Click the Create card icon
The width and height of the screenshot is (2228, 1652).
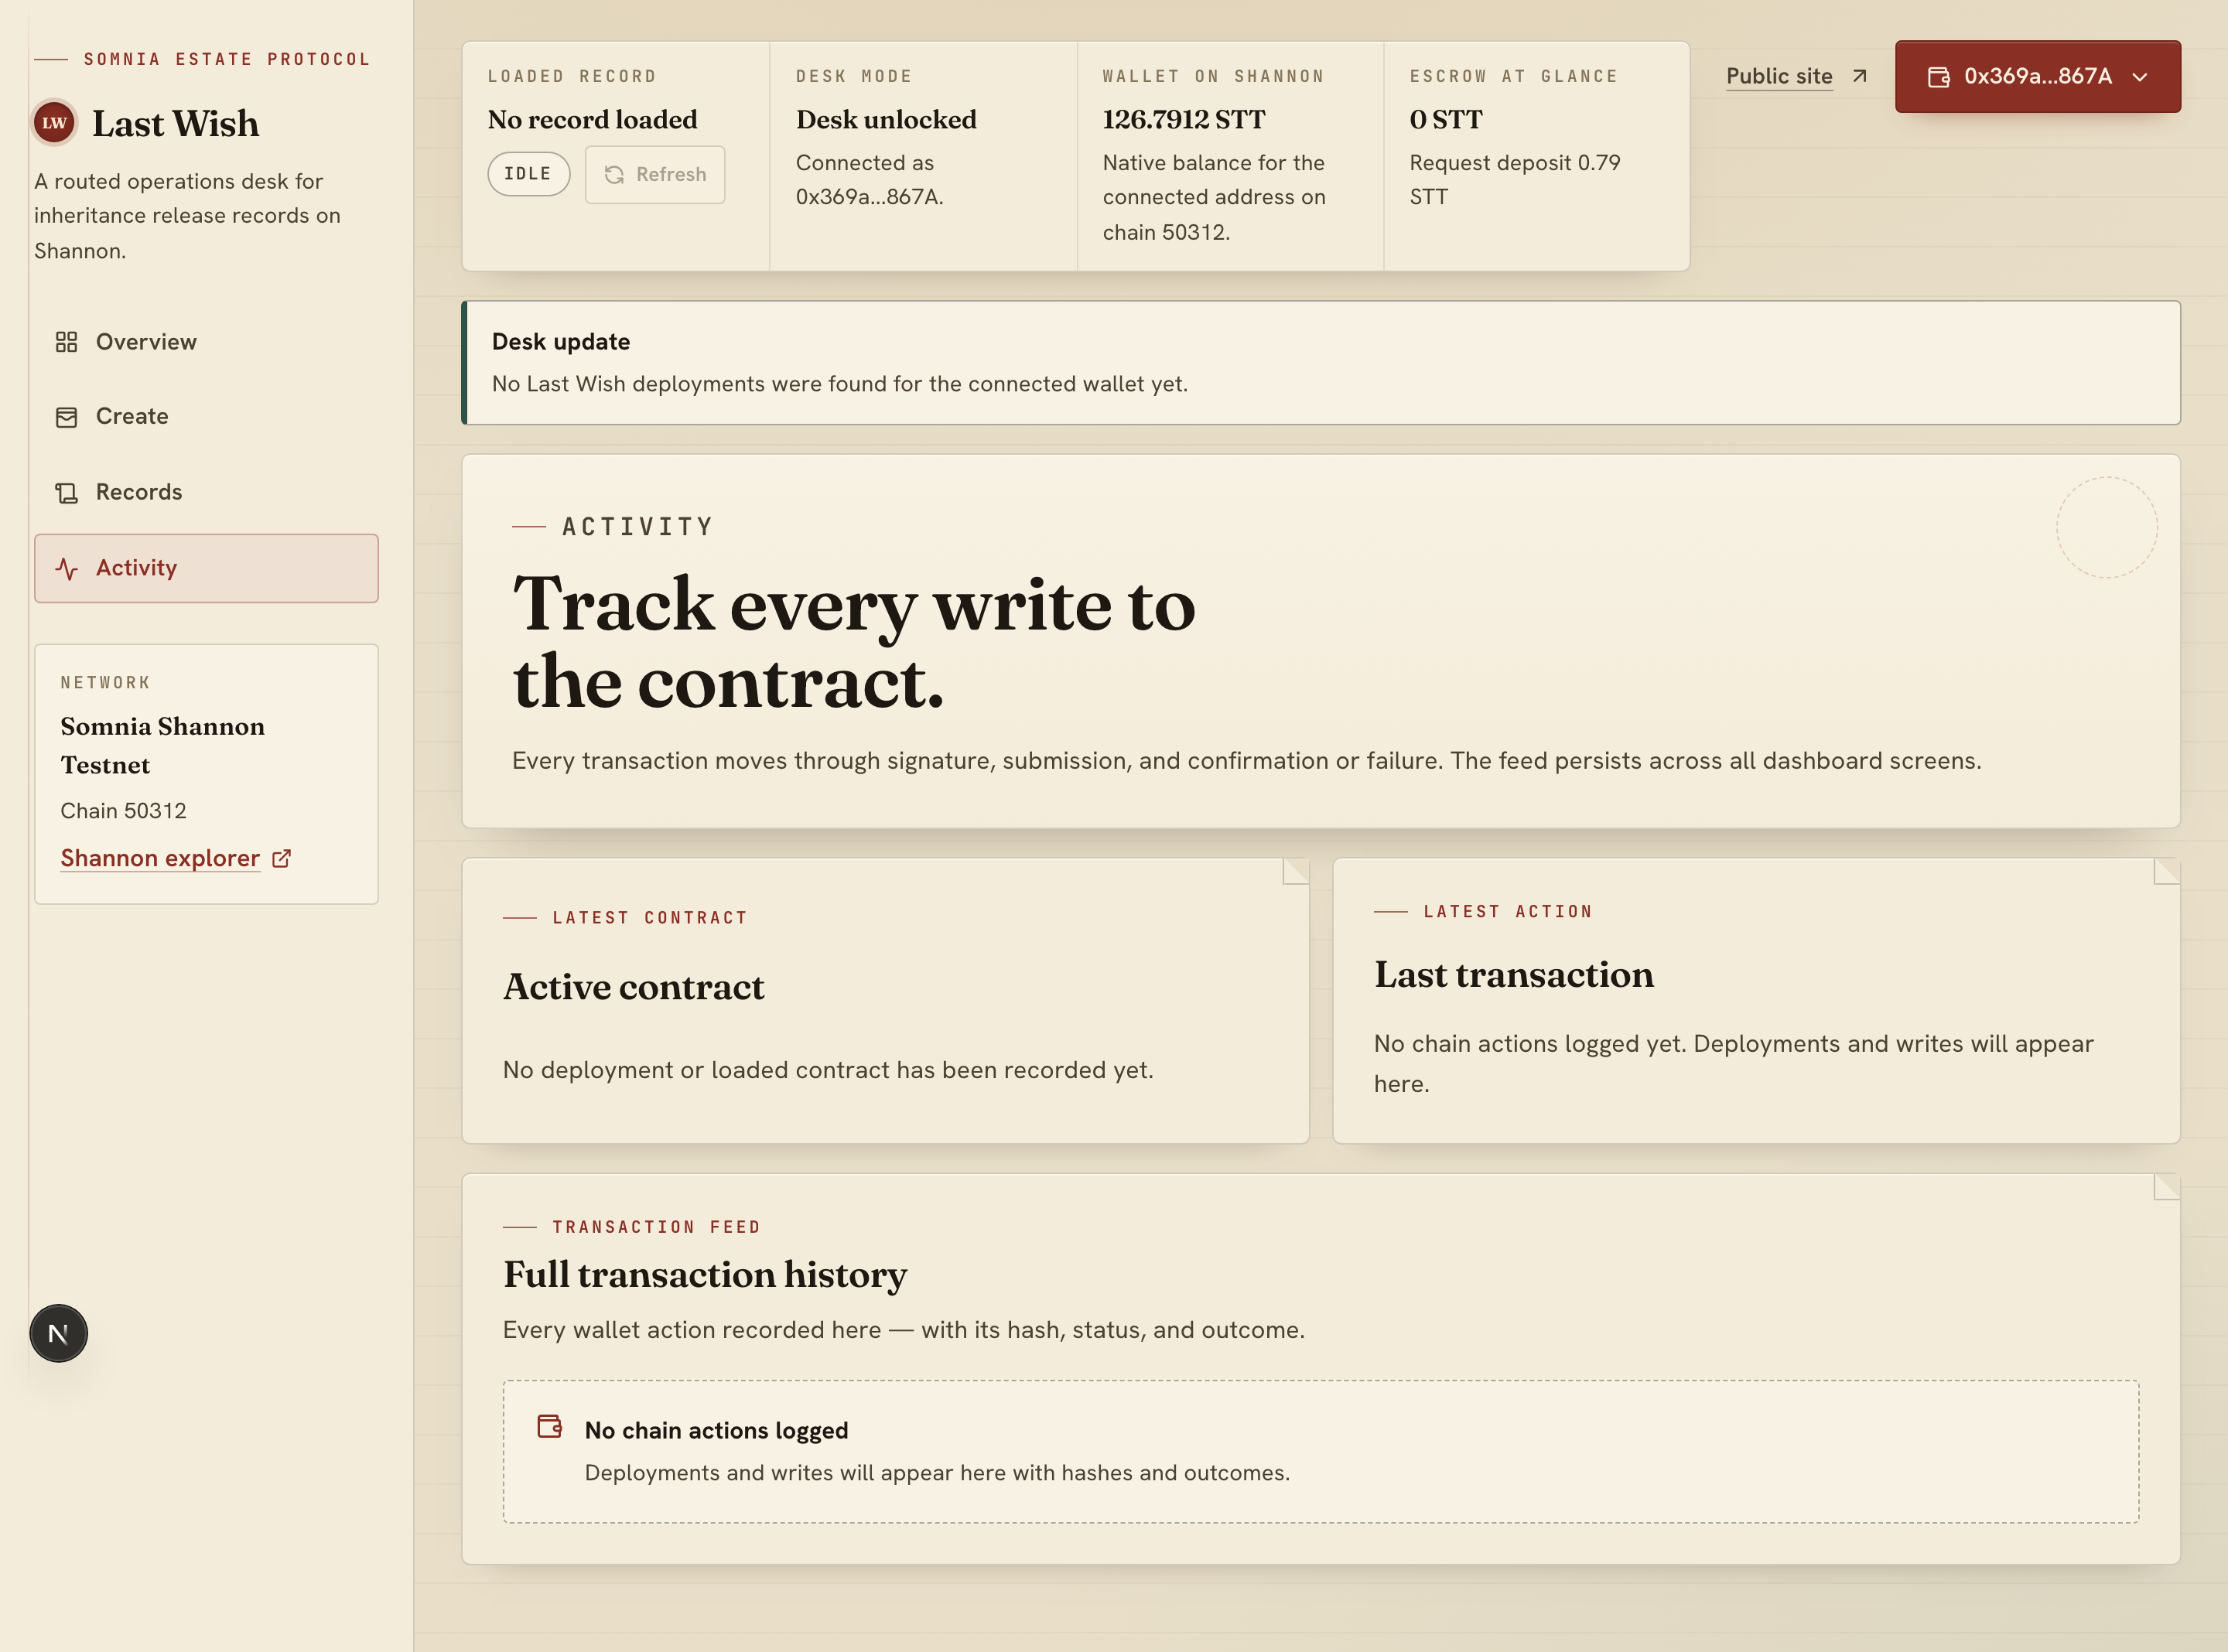(66, 417)
